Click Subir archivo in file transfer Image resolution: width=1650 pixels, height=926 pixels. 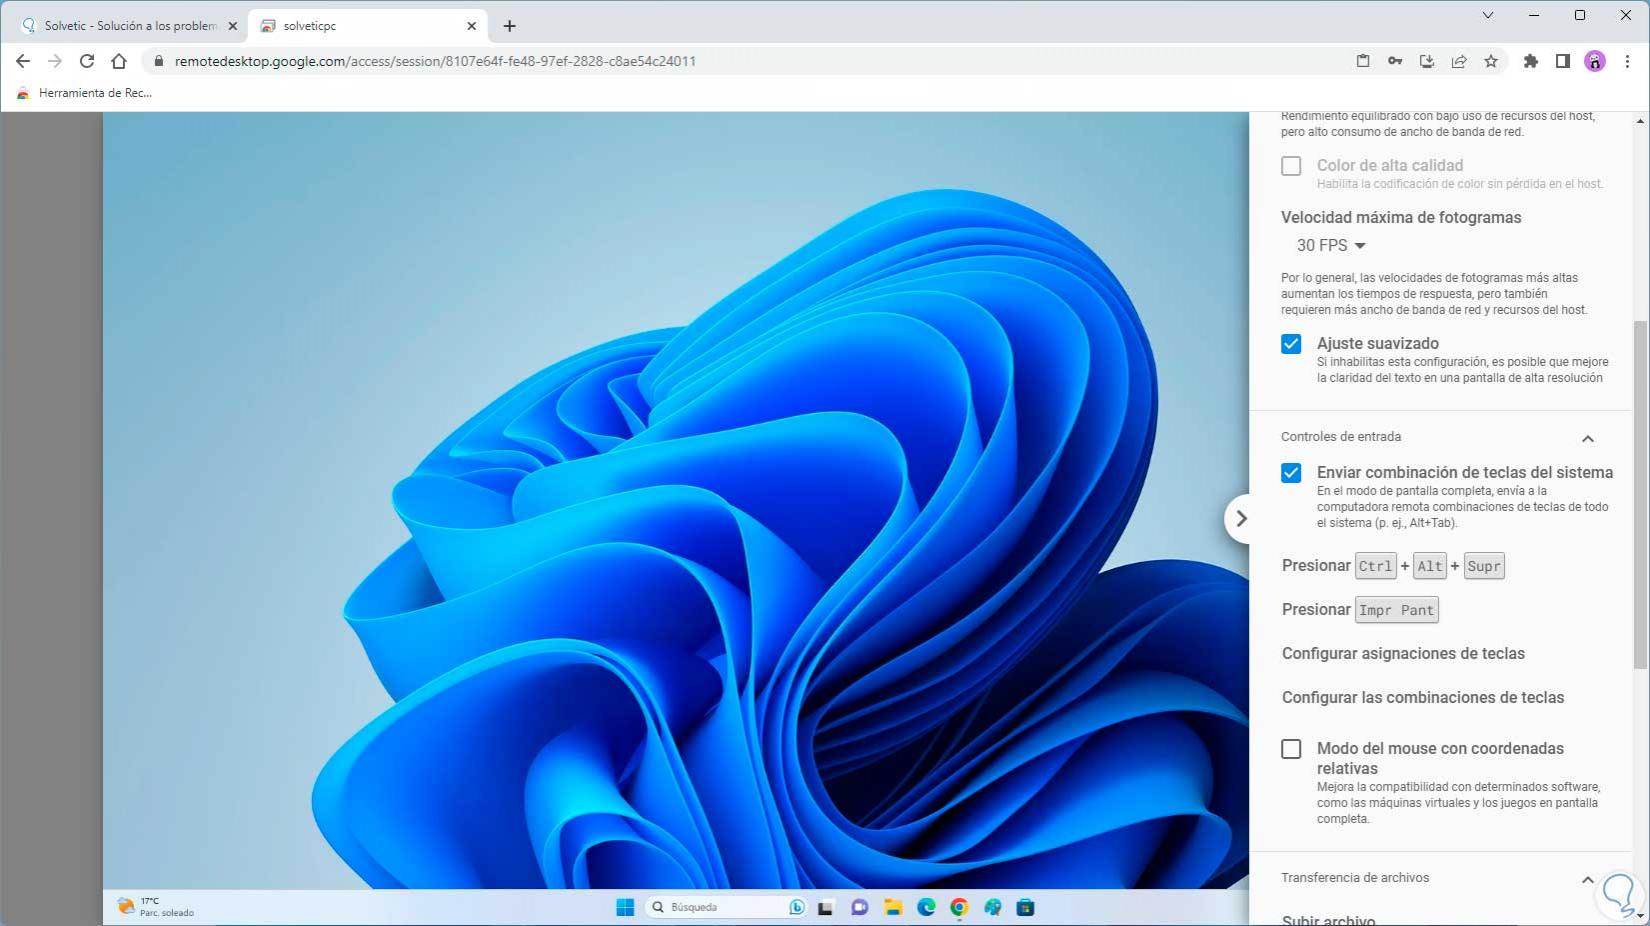point(1328,920)
